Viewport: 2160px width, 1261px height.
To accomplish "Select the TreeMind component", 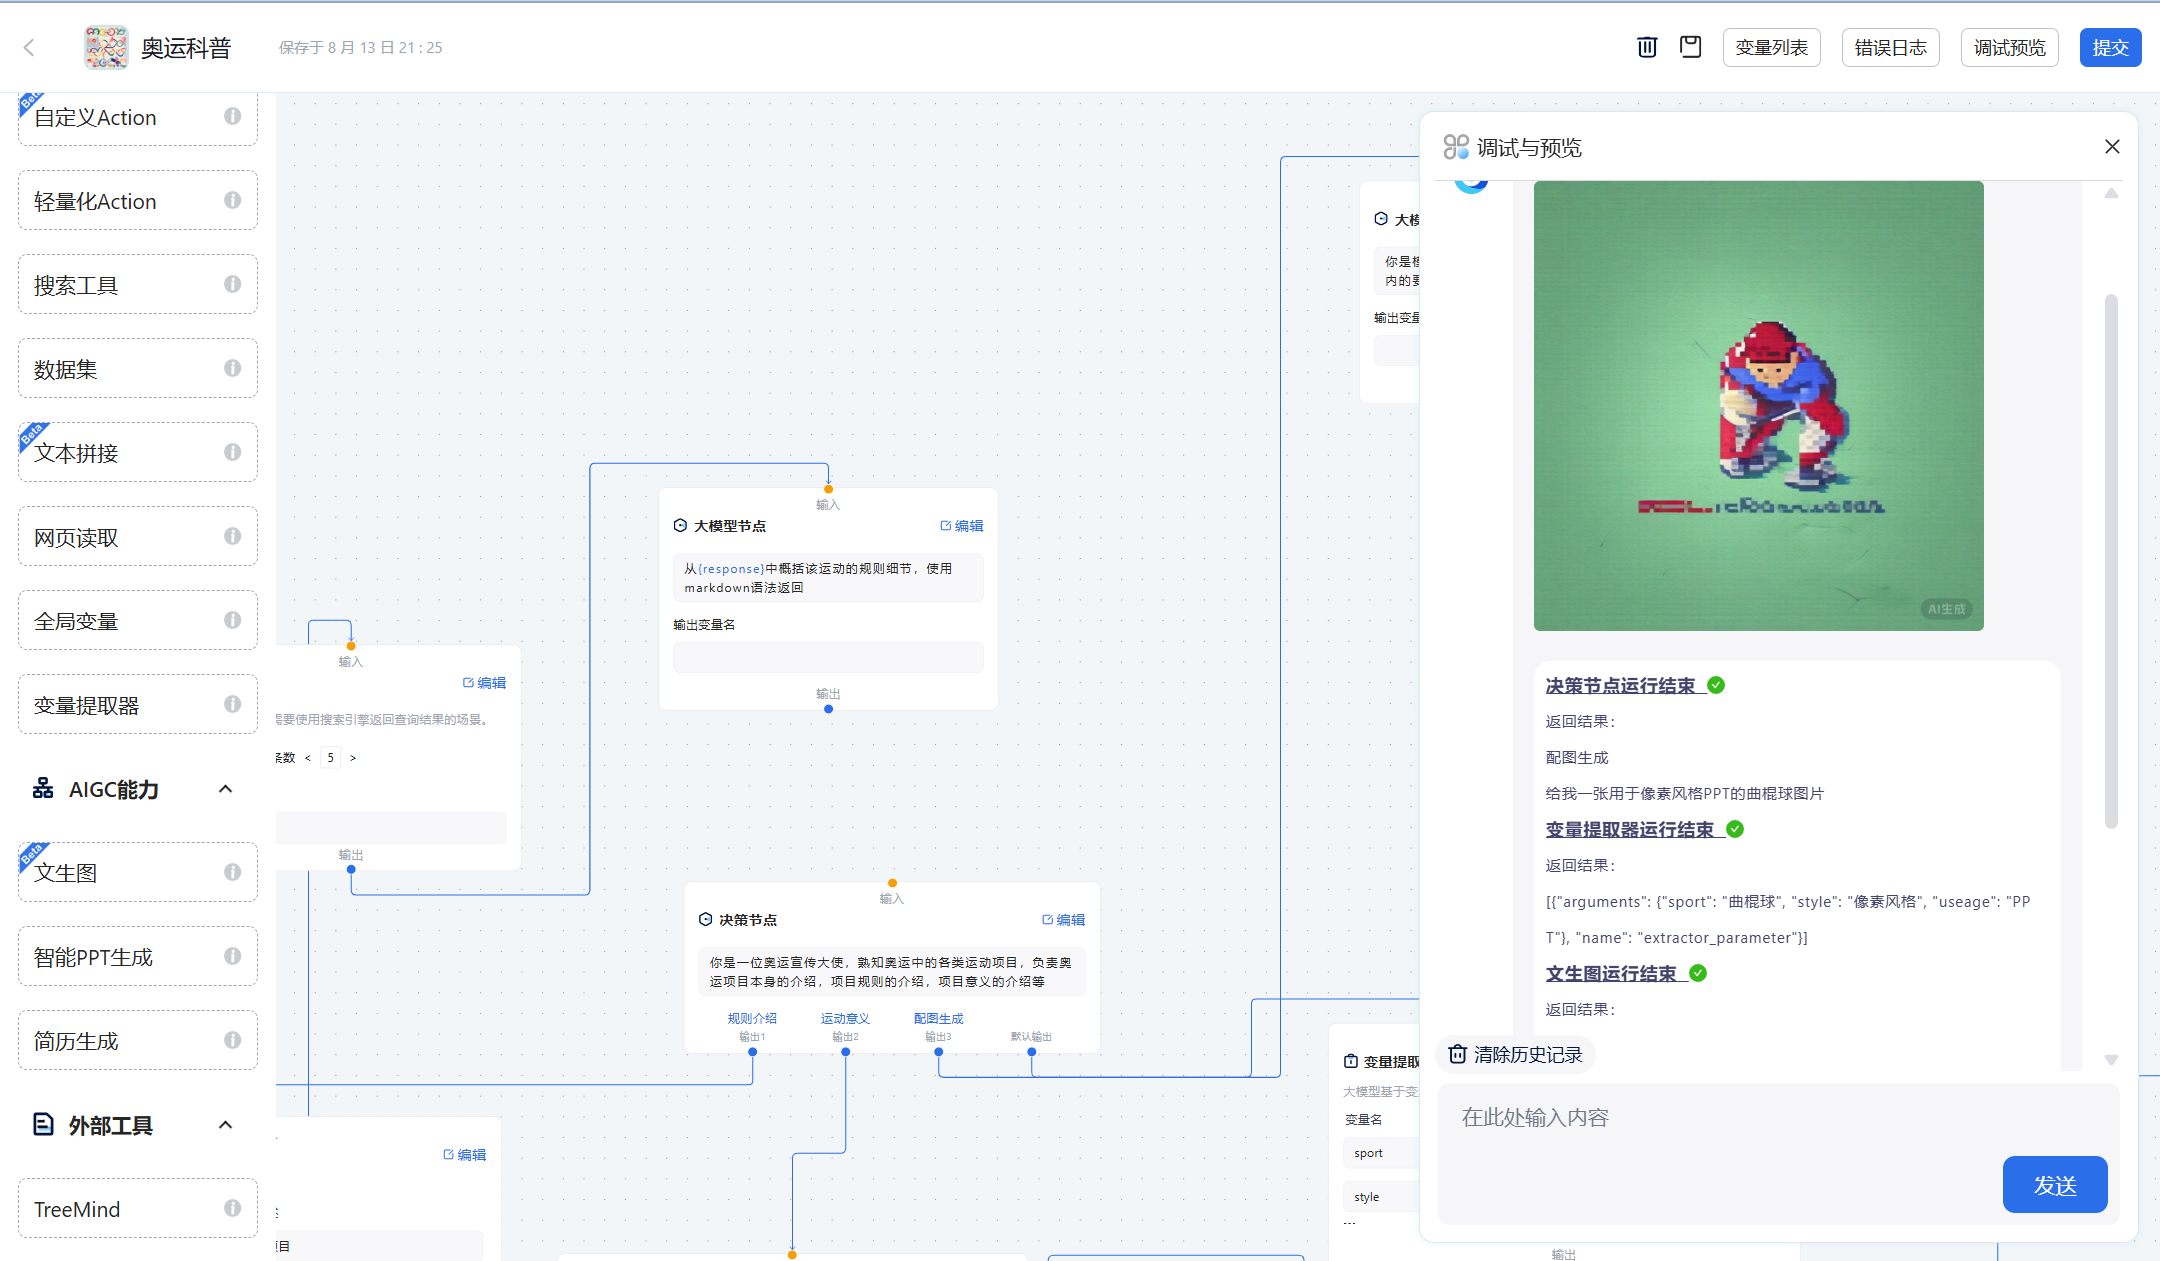I will [138, 1209].
